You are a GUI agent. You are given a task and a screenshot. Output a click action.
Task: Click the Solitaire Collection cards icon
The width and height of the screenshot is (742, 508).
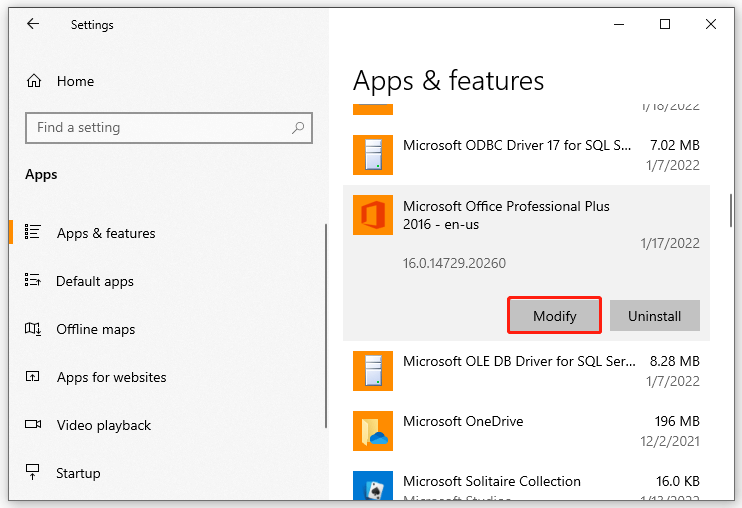[373, 485]
